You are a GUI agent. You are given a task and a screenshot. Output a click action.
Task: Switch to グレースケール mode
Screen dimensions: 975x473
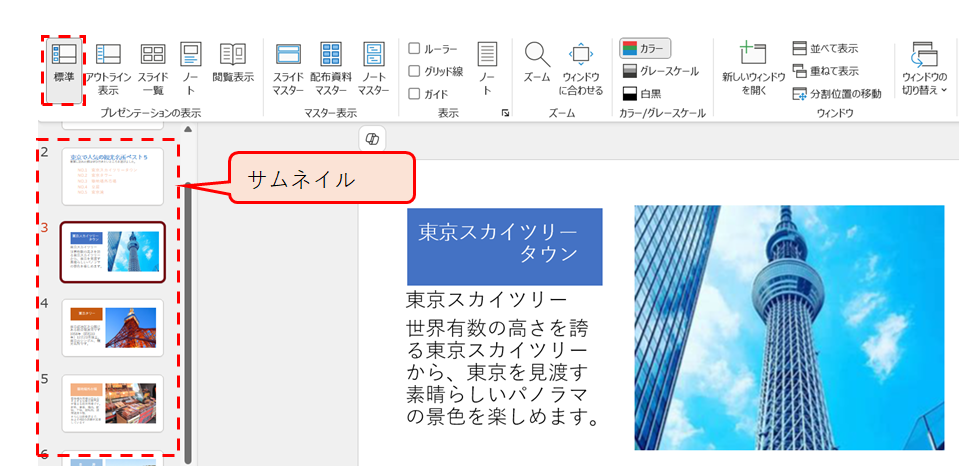tap(660, 71)
